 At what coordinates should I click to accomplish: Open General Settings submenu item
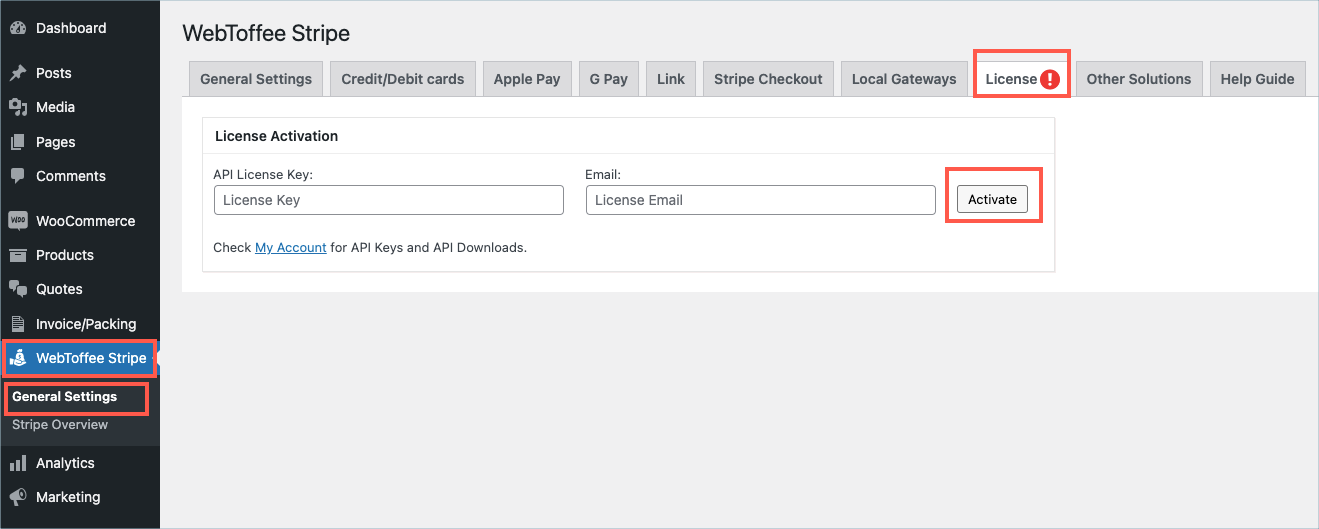(x=64, y=397)
